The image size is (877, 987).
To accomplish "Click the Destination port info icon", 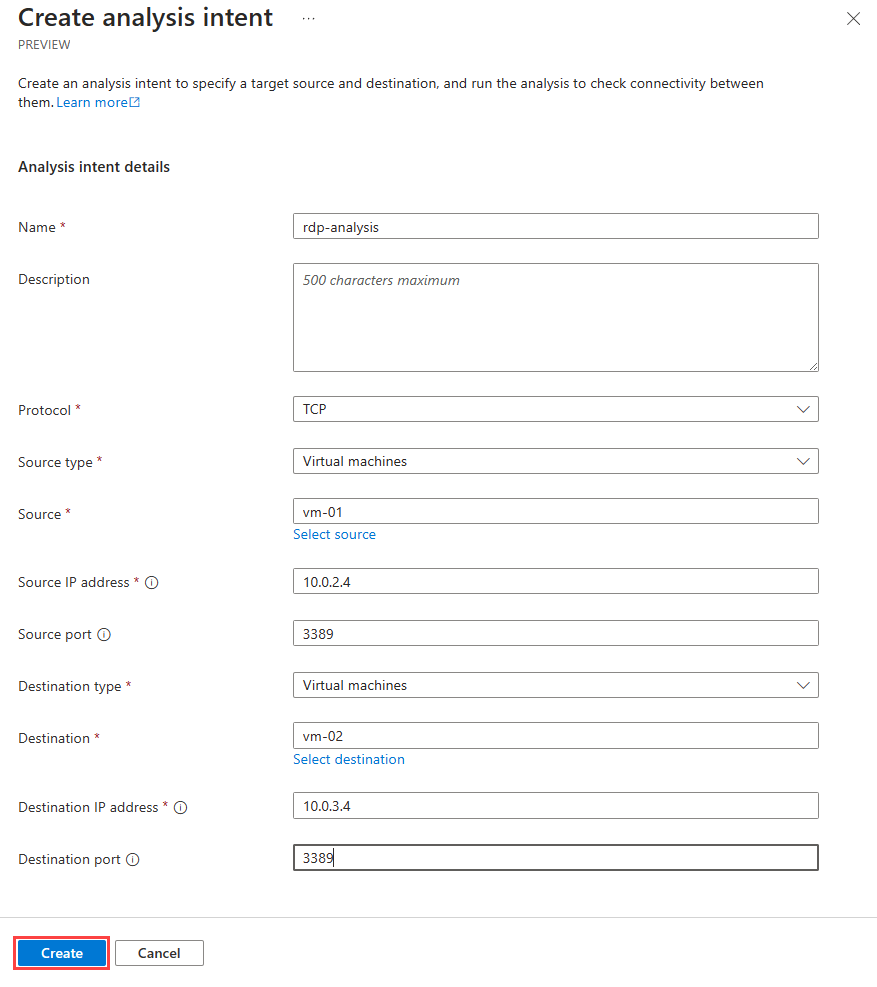I will [133, 860].
